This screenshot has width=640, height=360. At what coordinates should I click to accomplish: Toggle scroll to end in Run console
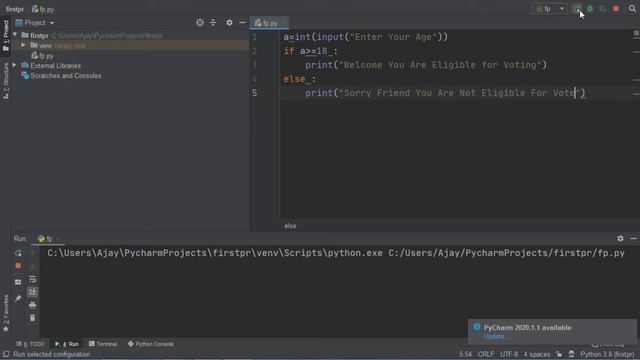pos(33,292)
